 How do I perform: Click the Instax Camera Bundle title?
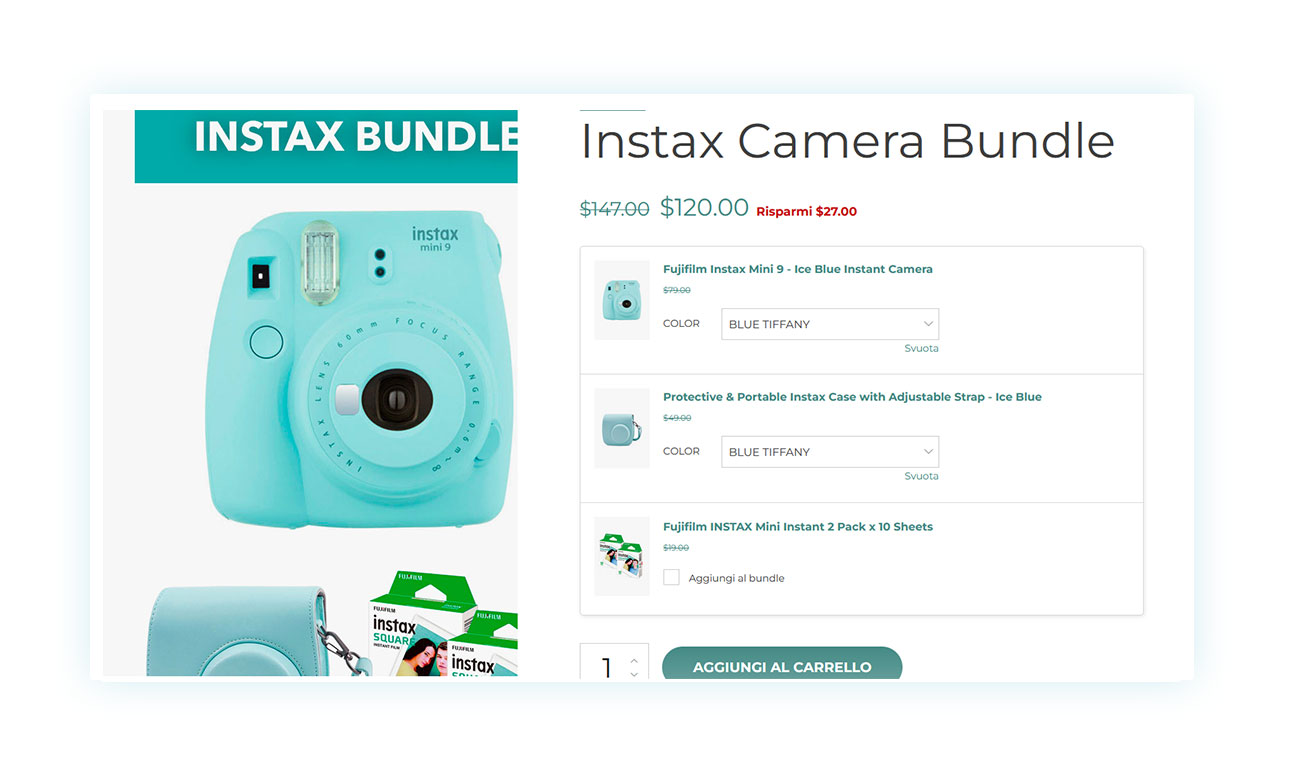click(847, 142)
